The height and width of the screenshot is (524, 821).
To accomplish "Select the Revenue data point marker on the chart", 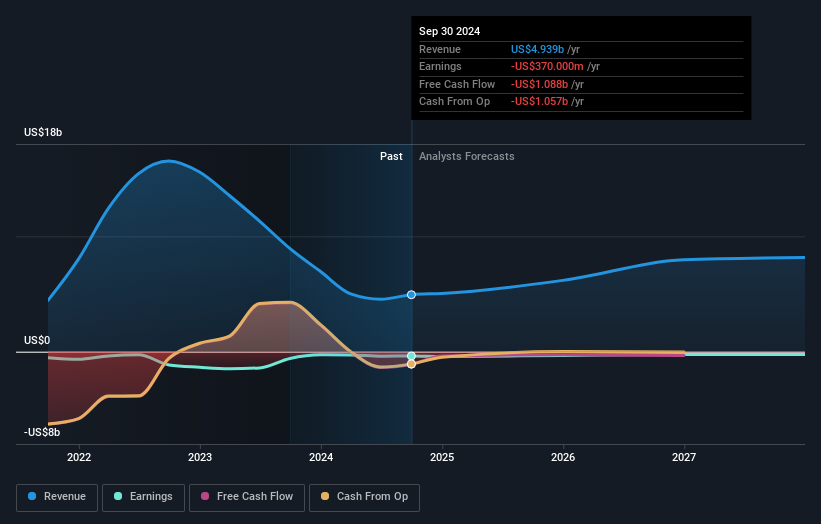I will (x=412, y=295).
